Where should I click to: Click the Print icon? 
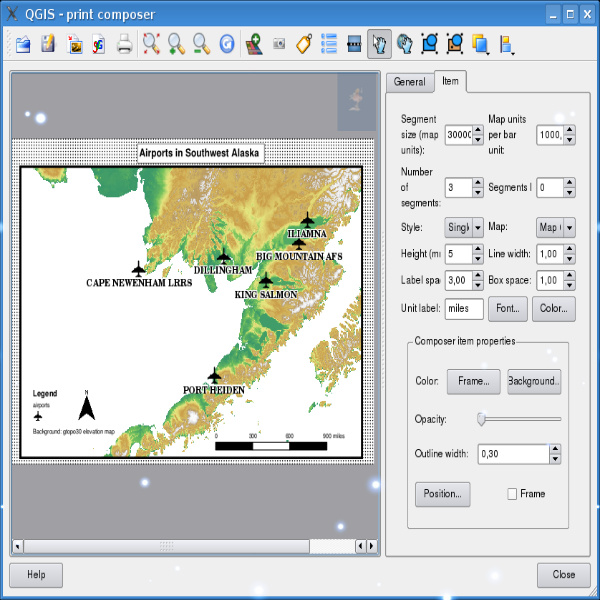(x=124, y=44)
